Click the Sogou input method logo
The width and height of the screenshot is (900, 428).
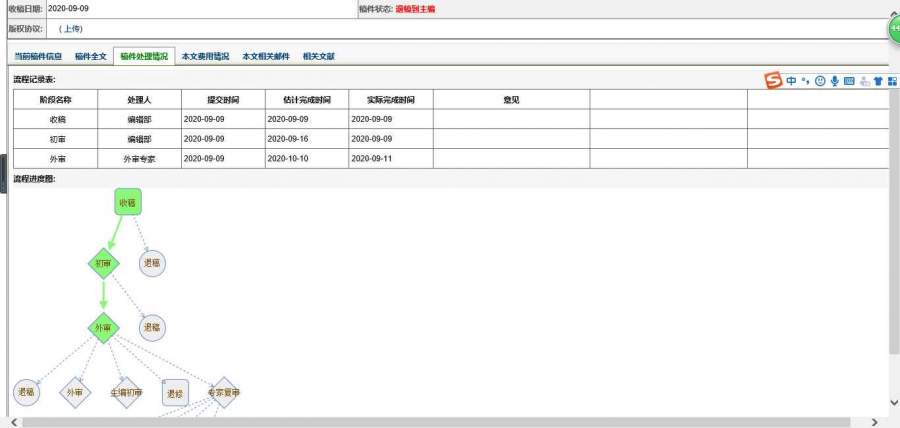pyautogui.click(x=774, y=80)
